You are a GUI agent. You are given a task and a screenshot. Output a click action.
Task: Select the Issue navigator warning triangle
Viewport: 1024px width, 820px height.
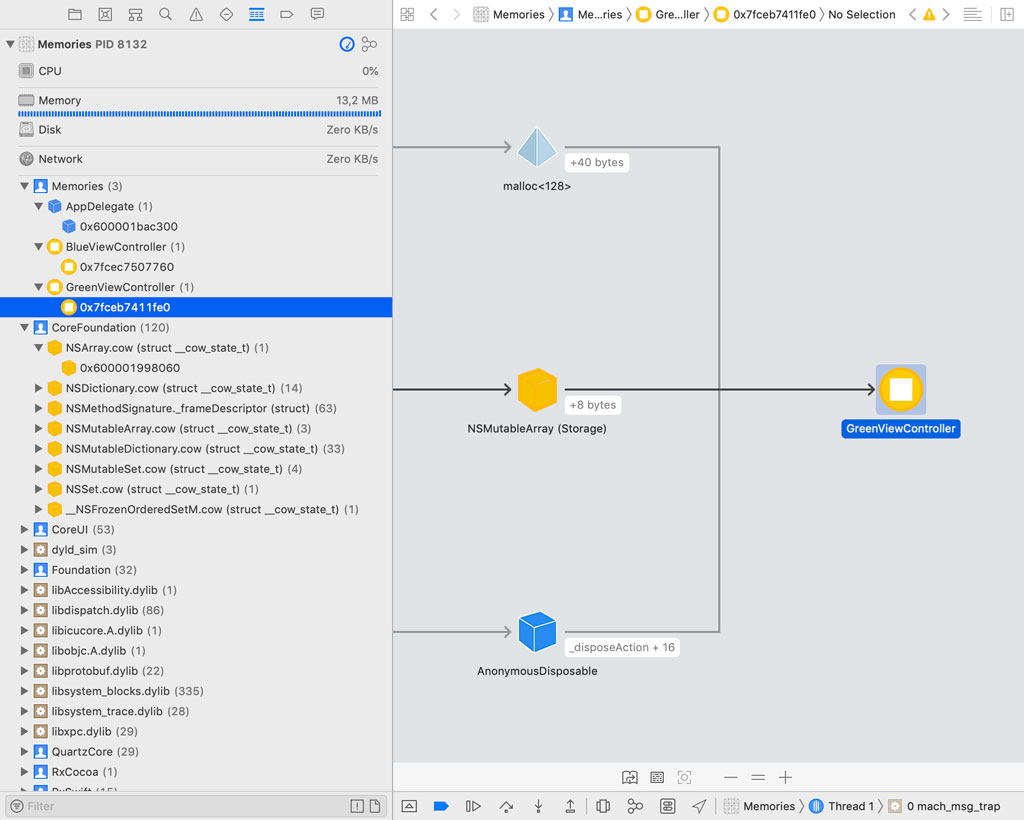(x=195, y=14)
